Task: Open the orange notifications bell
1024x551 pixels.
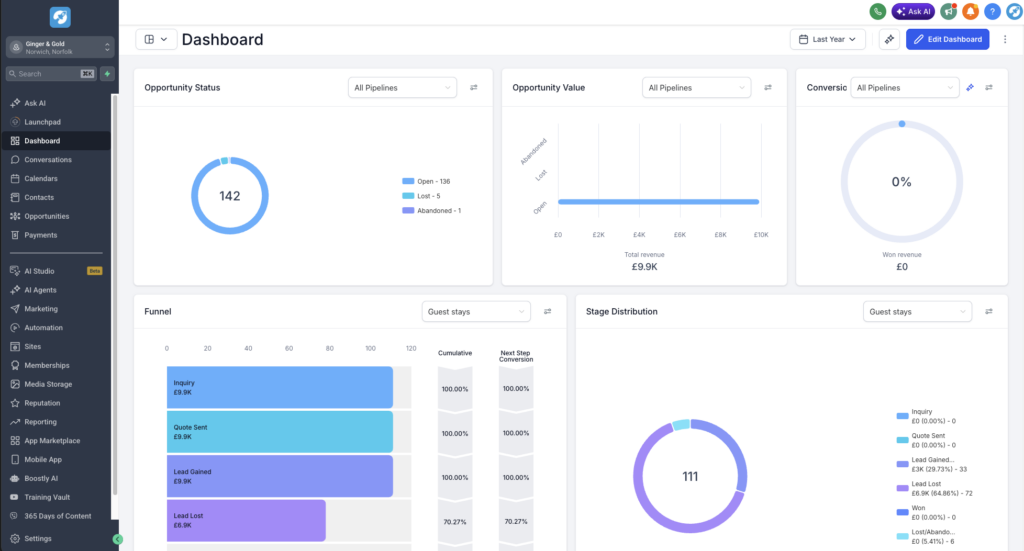Action: coord(970,11)
